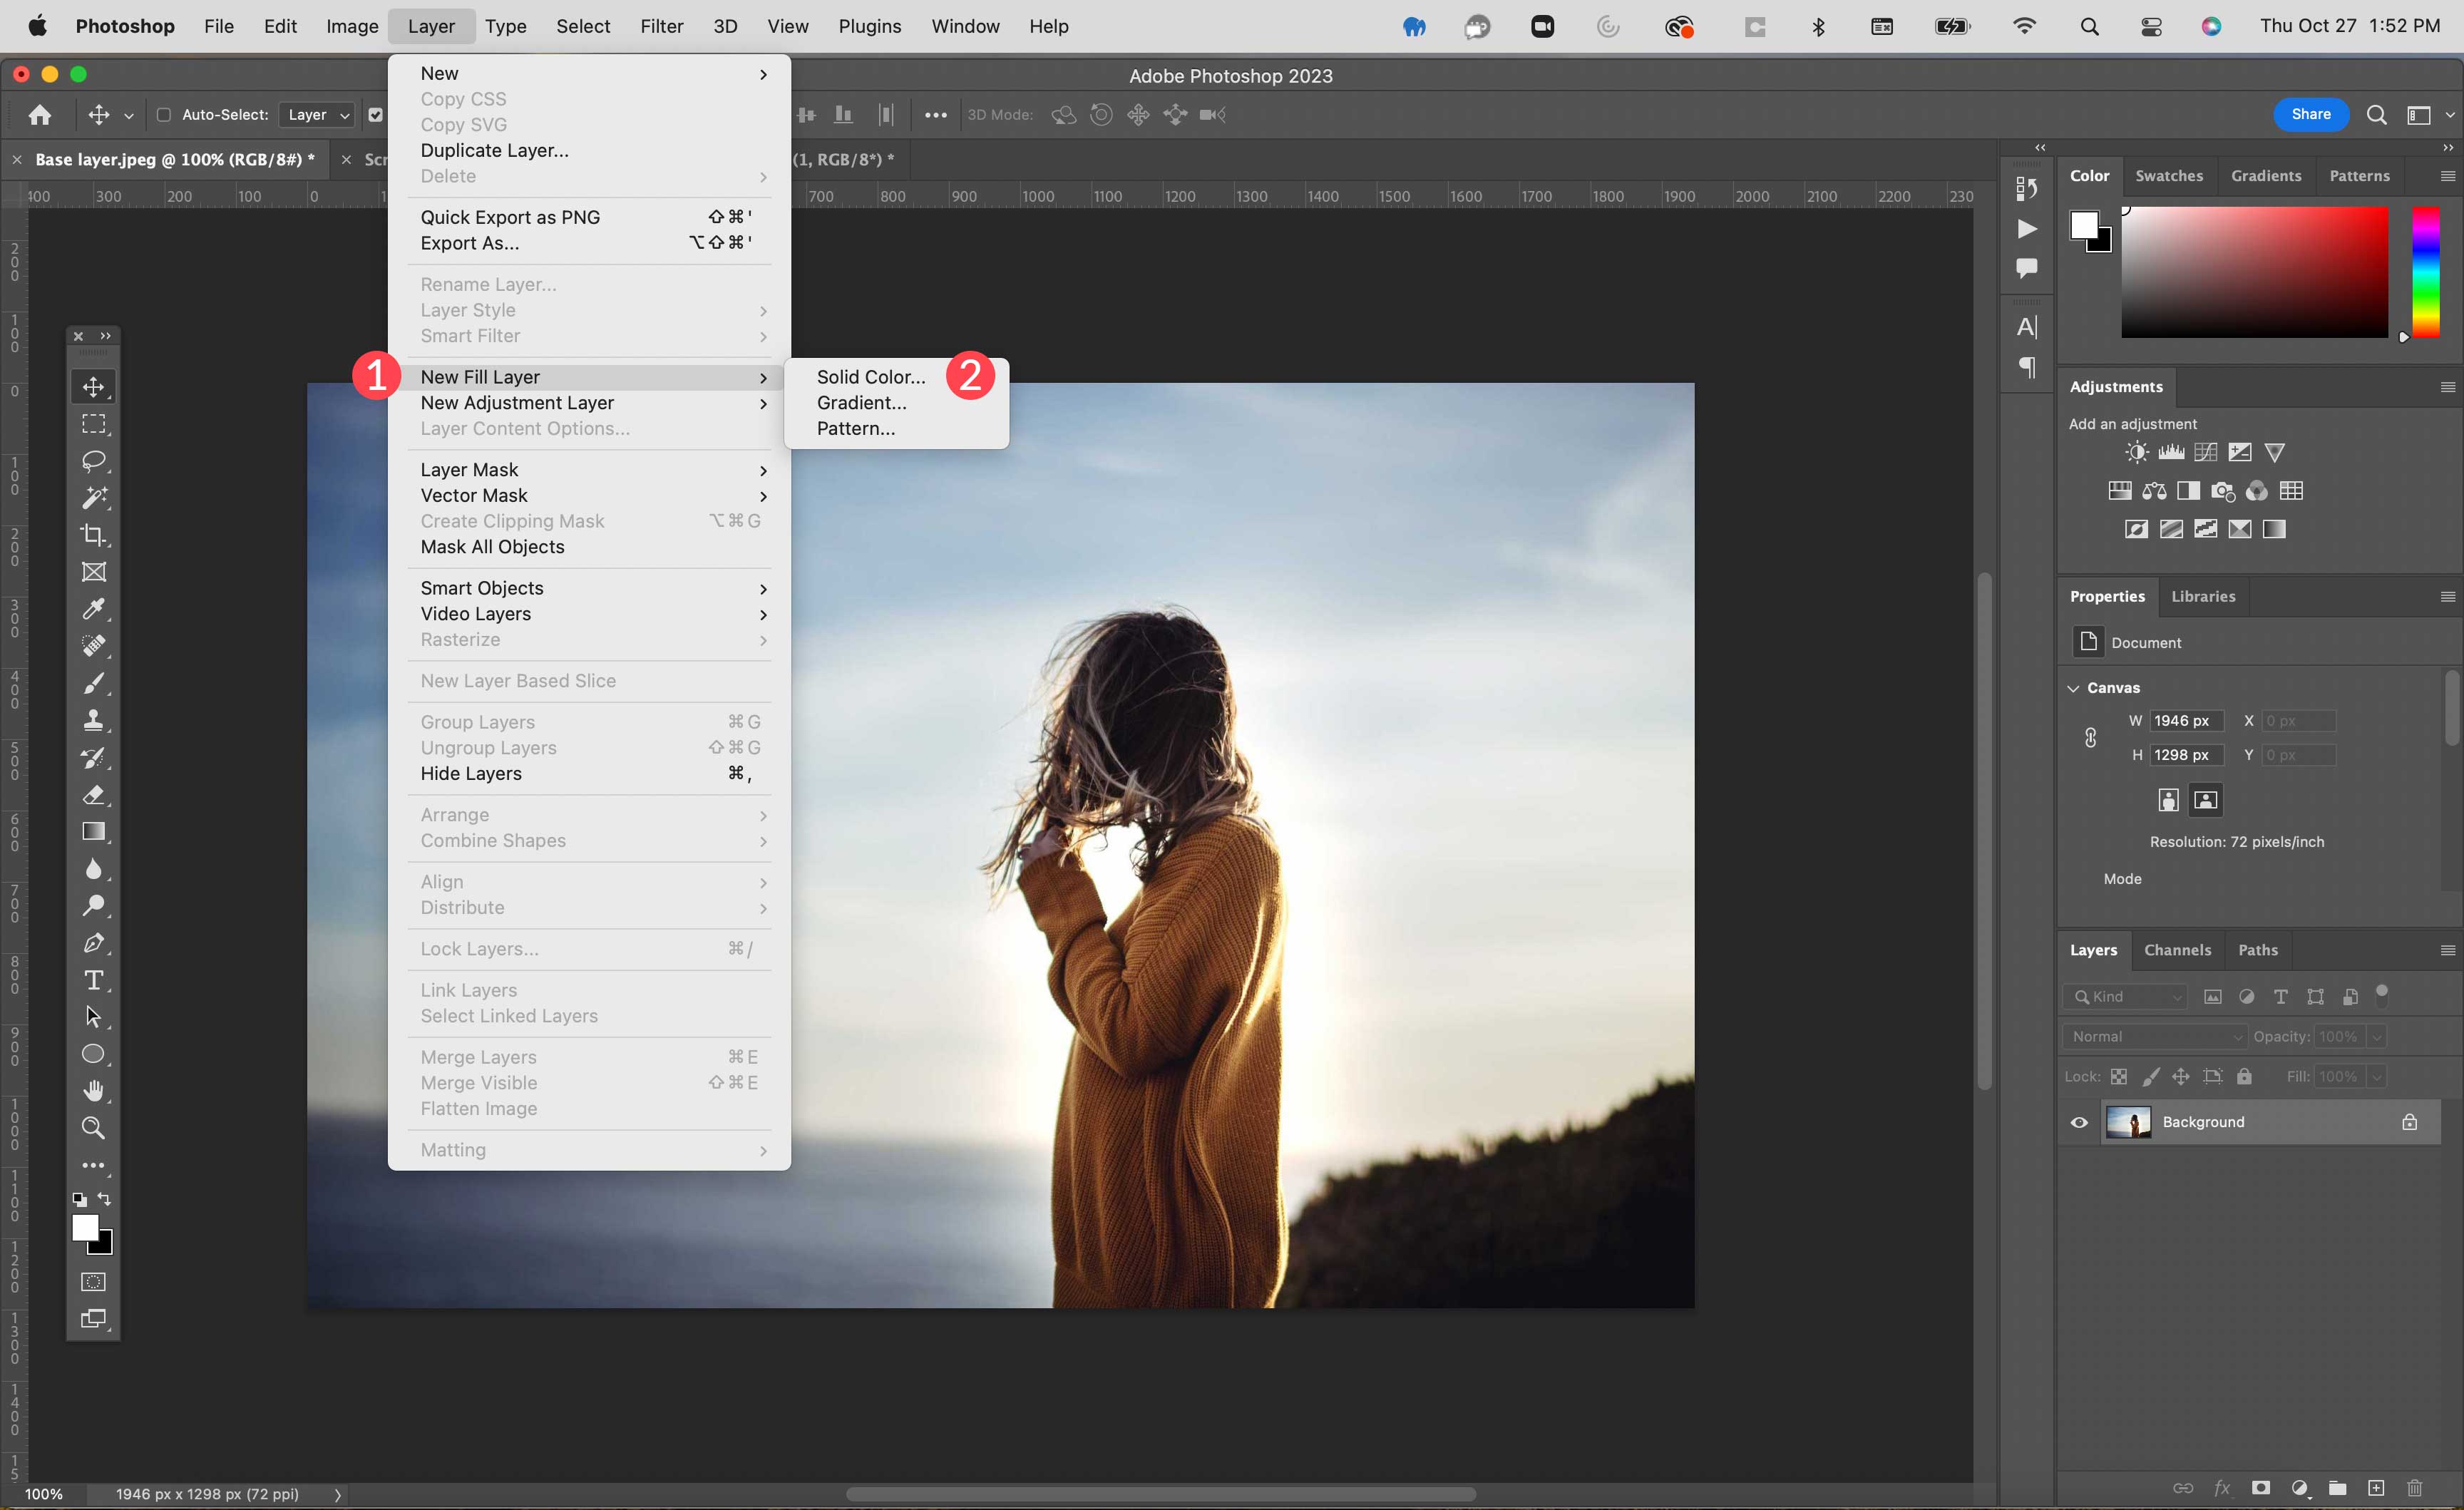Select the Lasso tool
The height and width of the screenshot is (1510, 2464).
(x=95, y=459)
